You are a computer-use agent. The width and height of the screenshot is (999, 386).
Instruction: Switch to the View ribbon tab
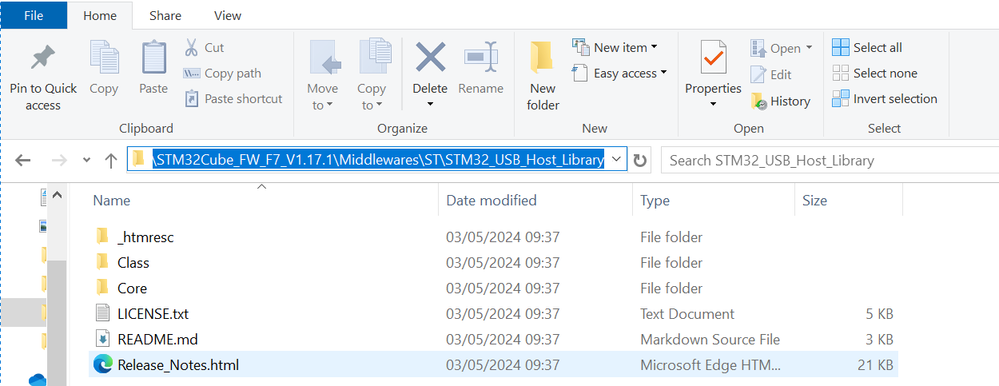pyautogui.click(x=227, y=16)
